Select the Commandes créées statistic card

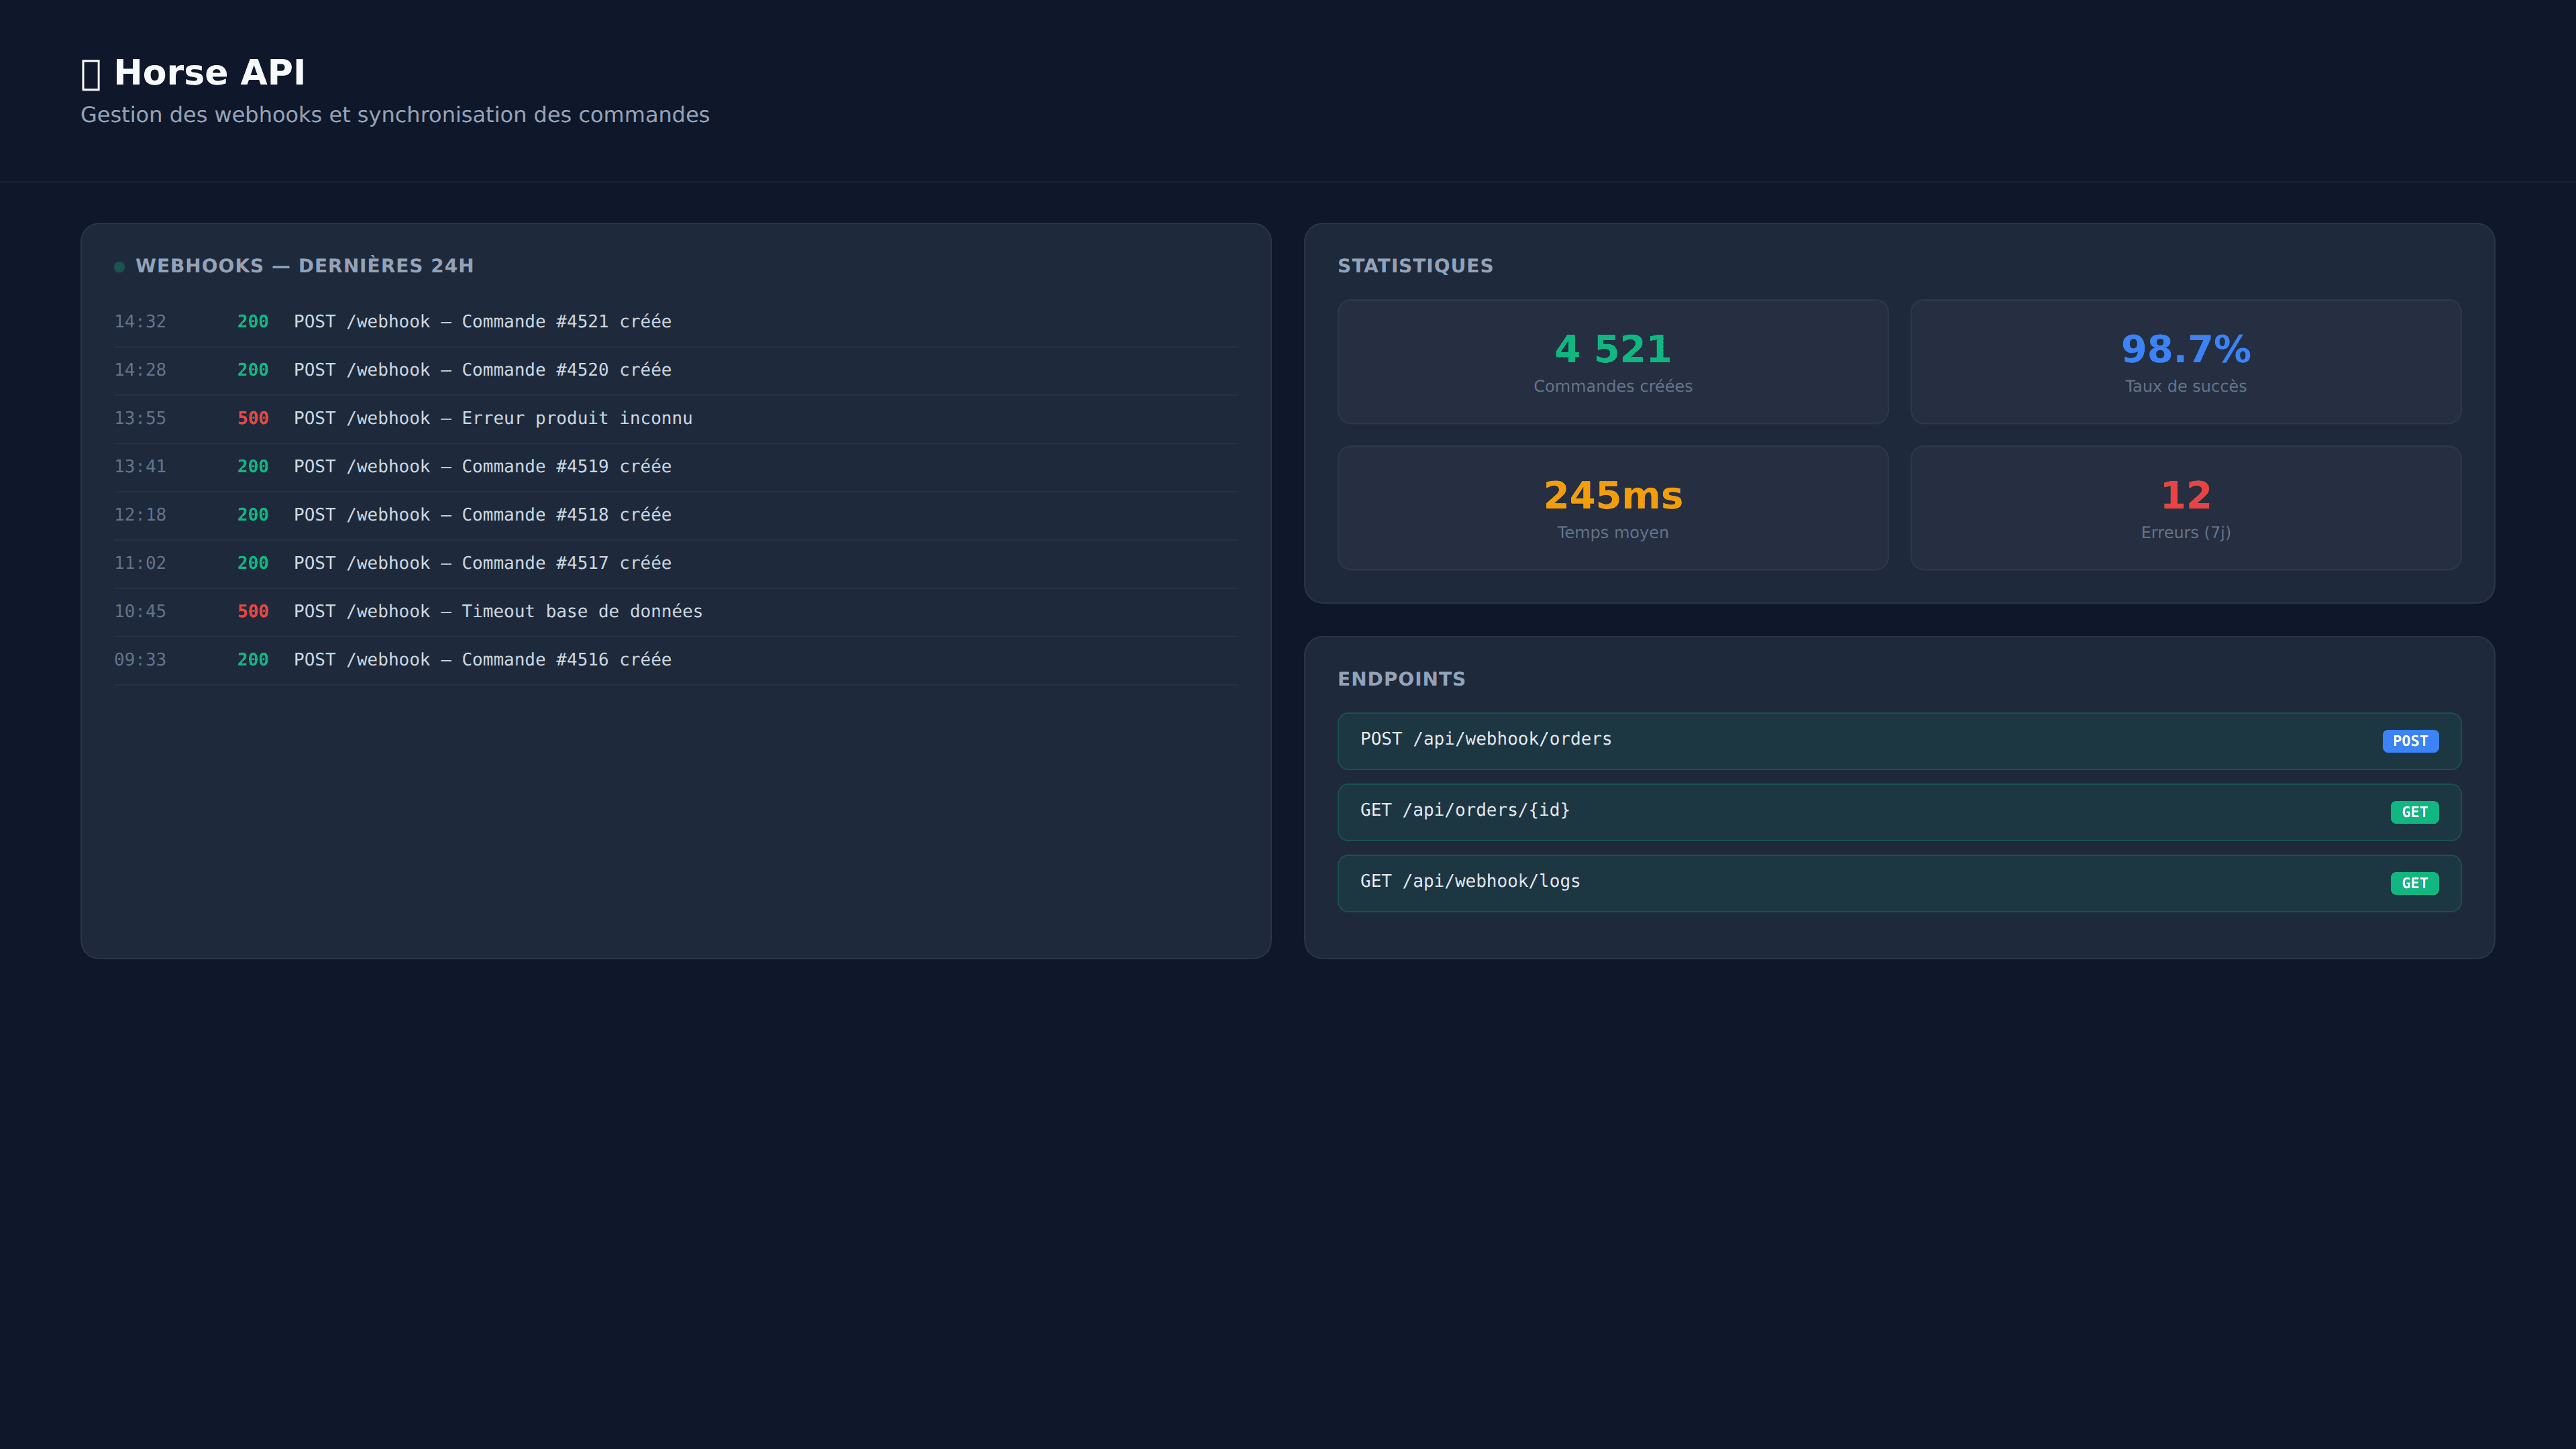(1611, 361)
